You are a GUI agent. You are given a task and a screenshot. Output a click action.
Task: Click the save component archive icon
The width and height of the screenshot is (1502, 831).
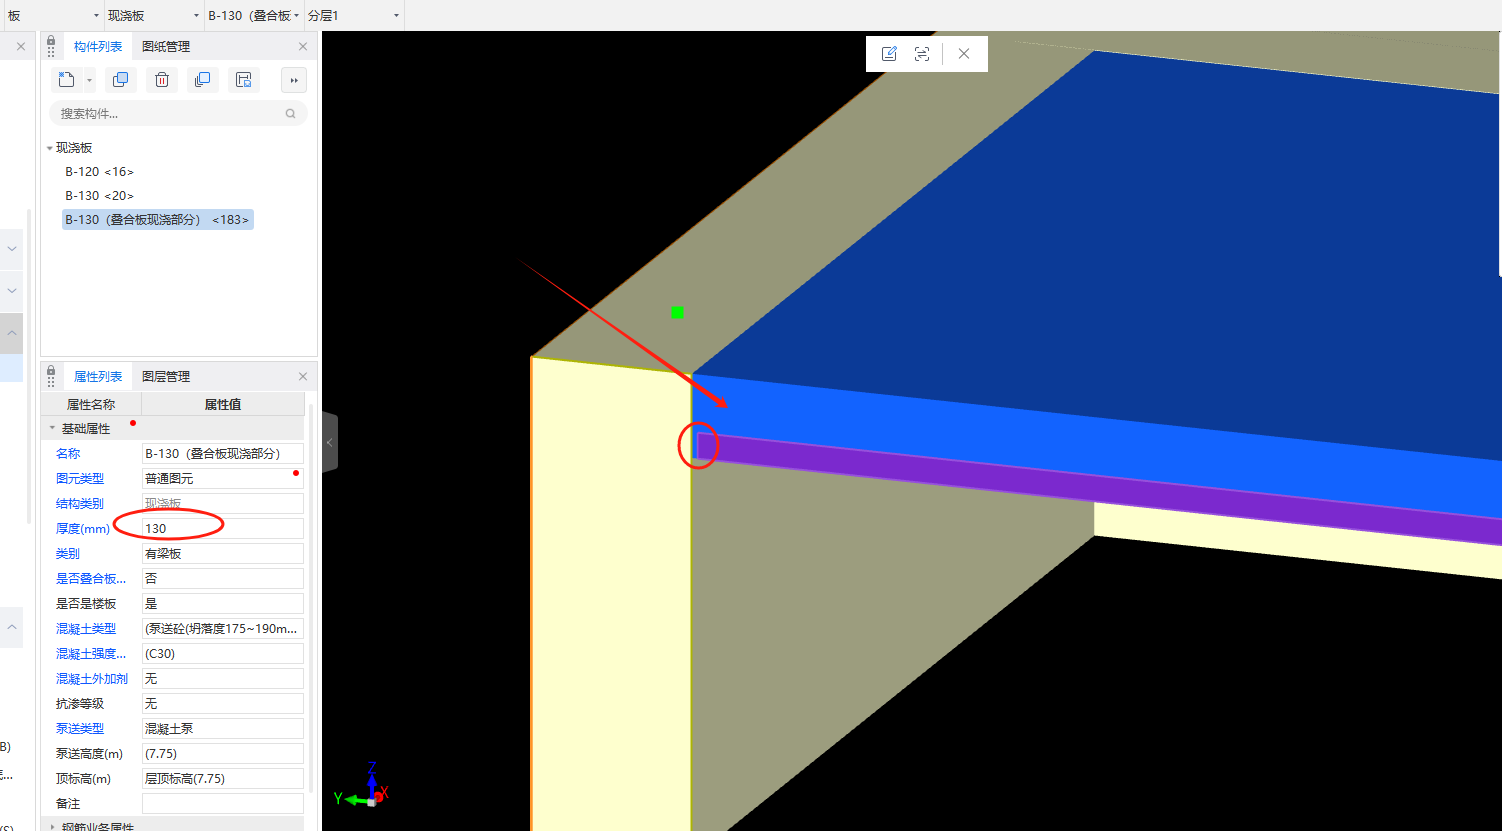[243, 80]
